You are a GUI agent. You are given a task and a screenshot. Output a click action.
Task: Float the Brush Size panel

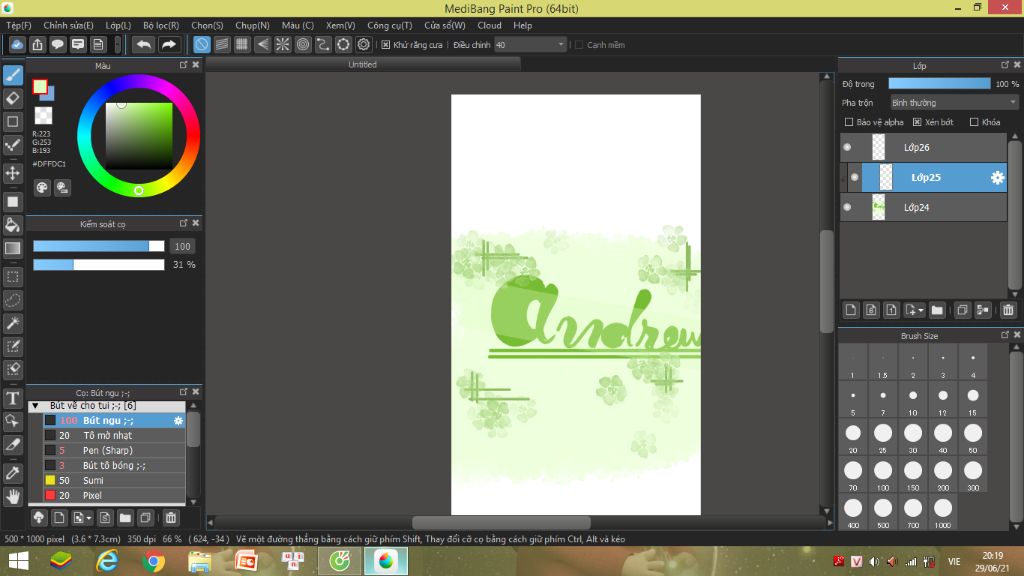pos(1004,335)
